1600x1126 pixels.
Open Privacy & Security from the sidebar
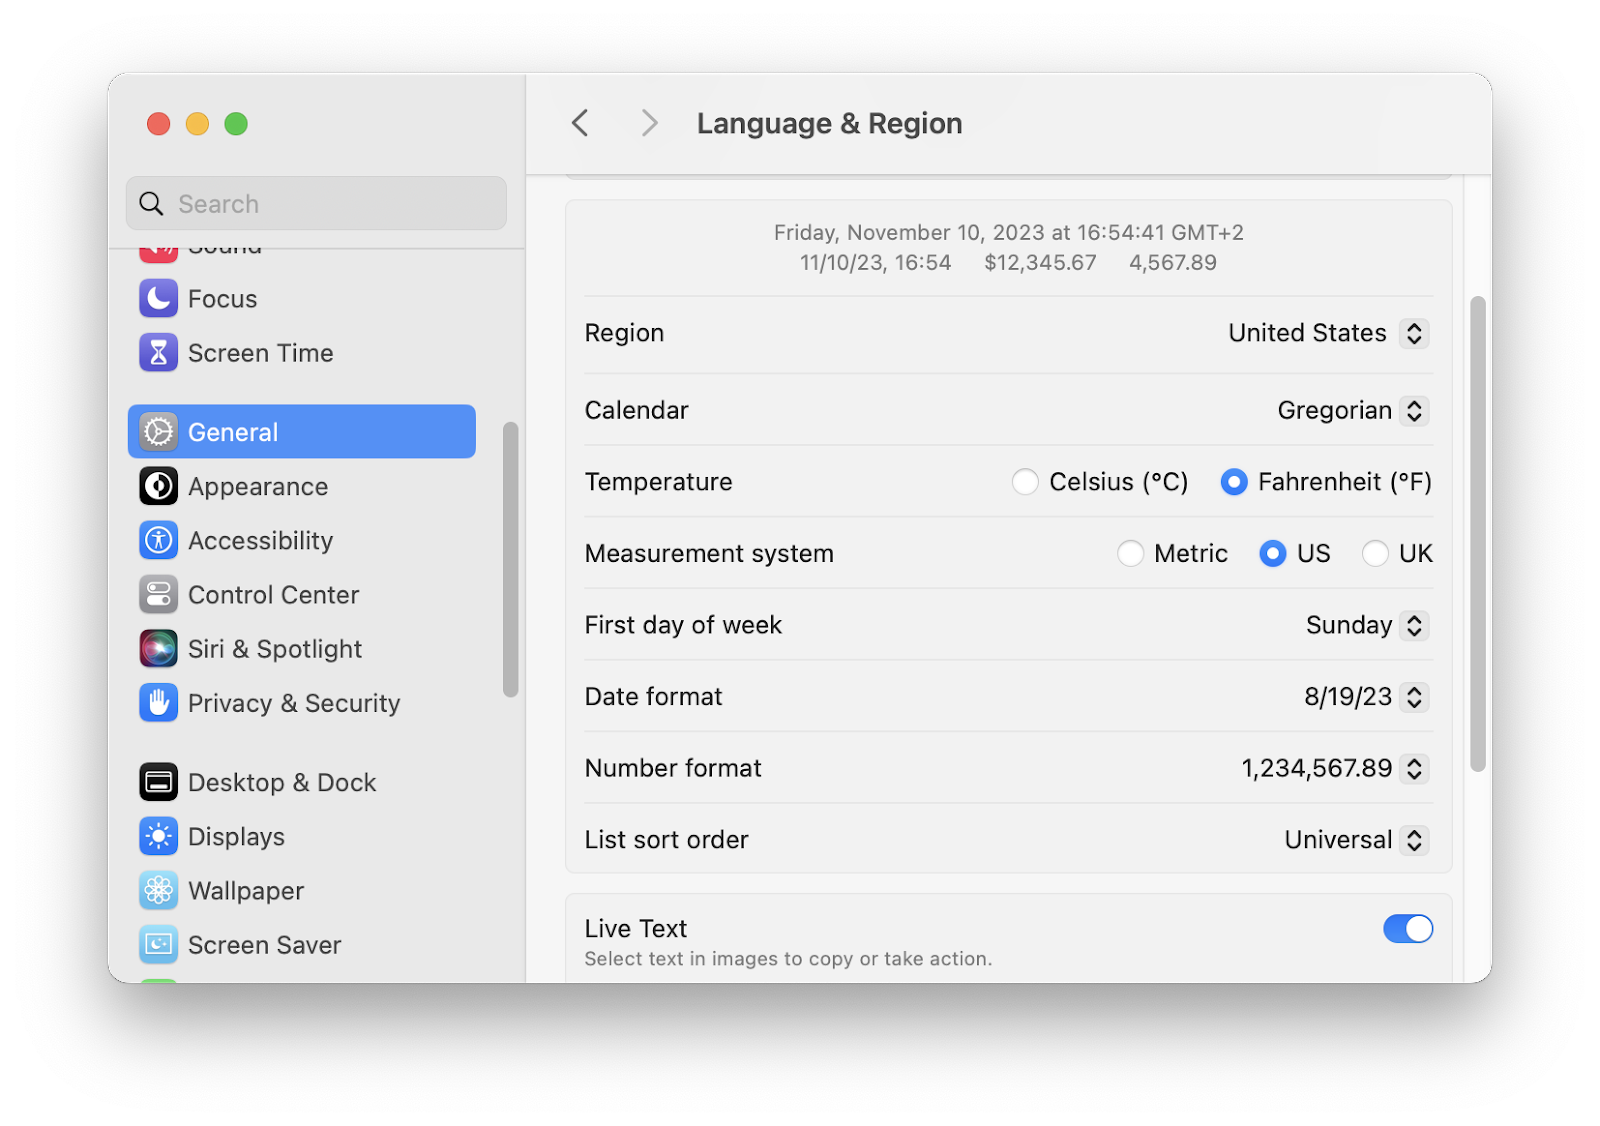(x=293, y=703)
